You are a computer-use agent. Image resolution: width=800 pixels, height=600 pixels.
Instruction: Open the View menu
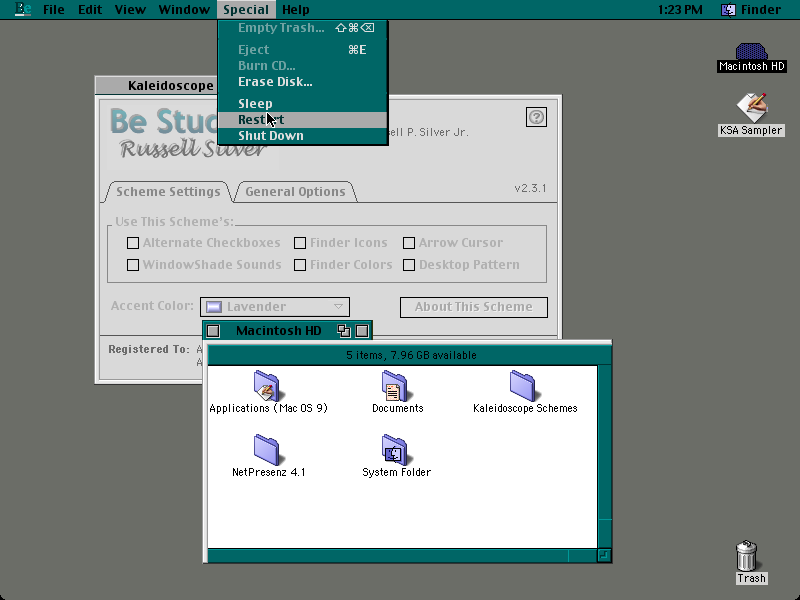[130, 9]
